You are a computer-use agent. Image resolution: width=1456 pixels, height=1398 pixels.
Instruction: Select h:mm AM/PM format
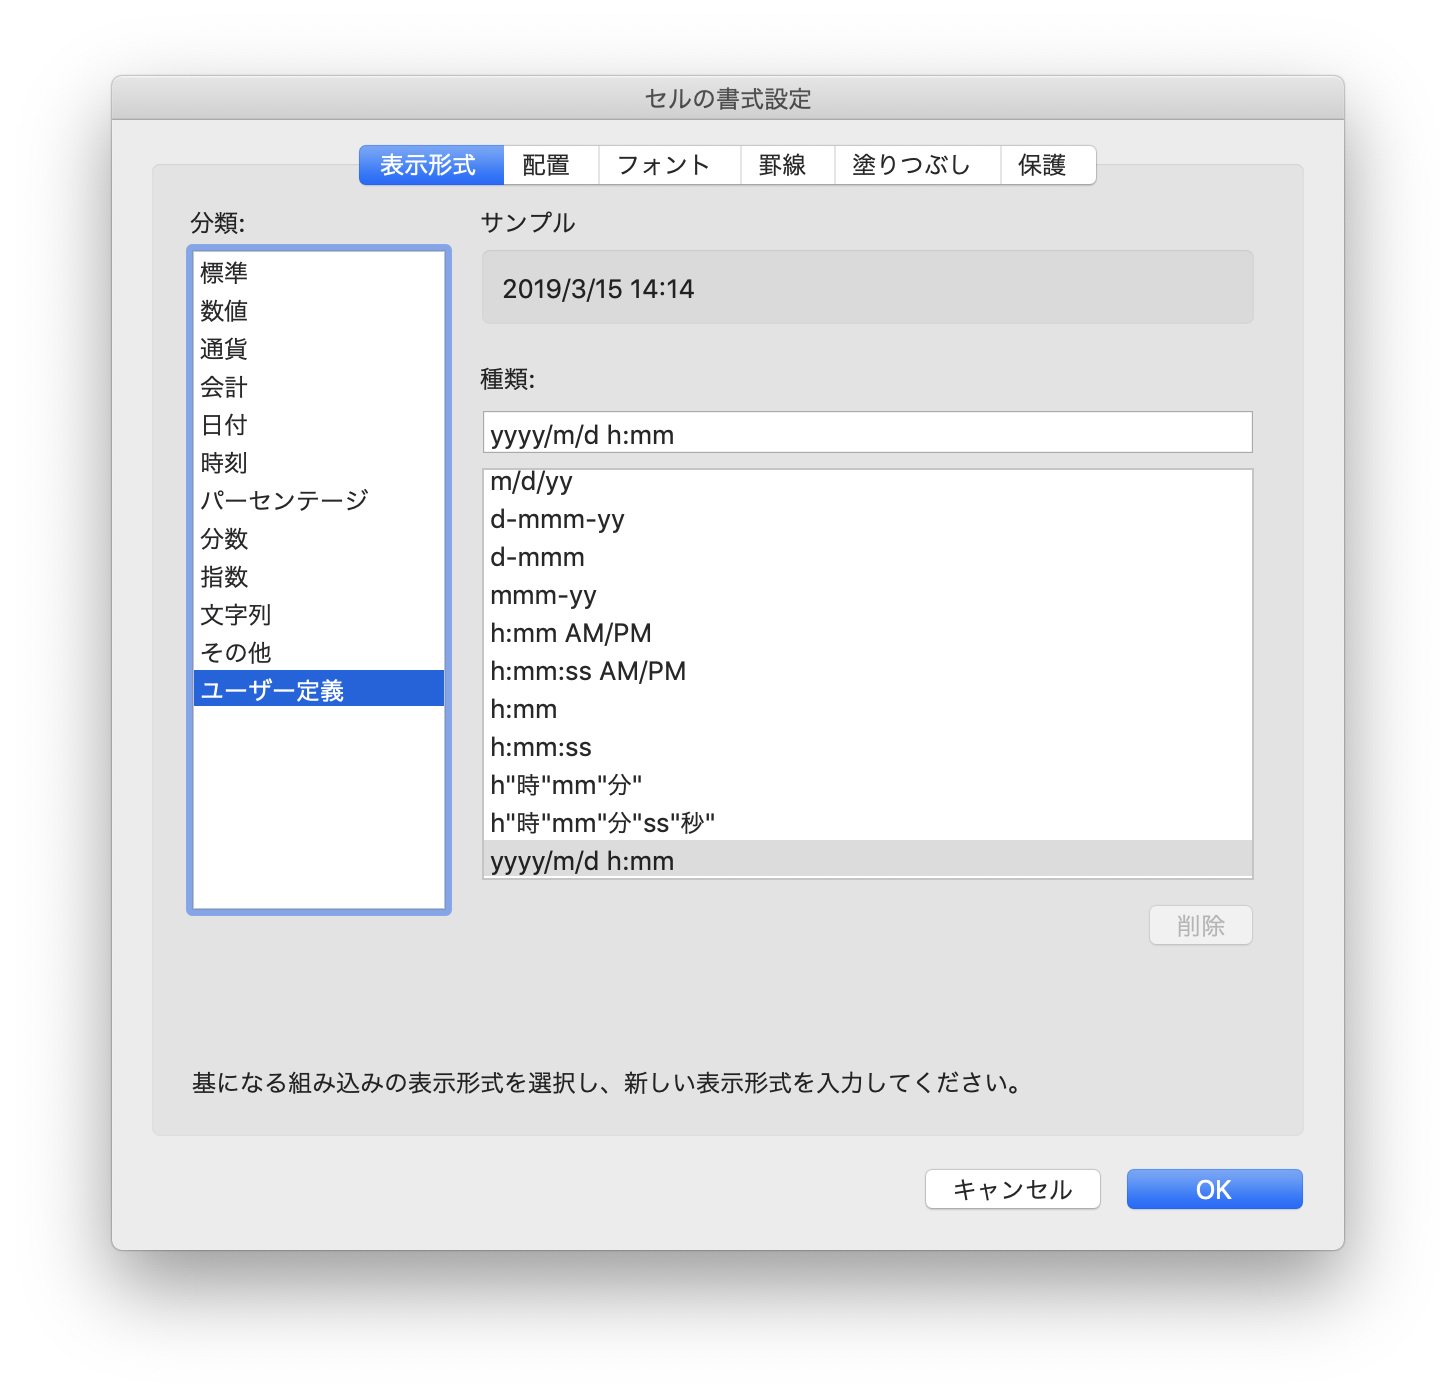pyautogui.click(x=867, y=633)
